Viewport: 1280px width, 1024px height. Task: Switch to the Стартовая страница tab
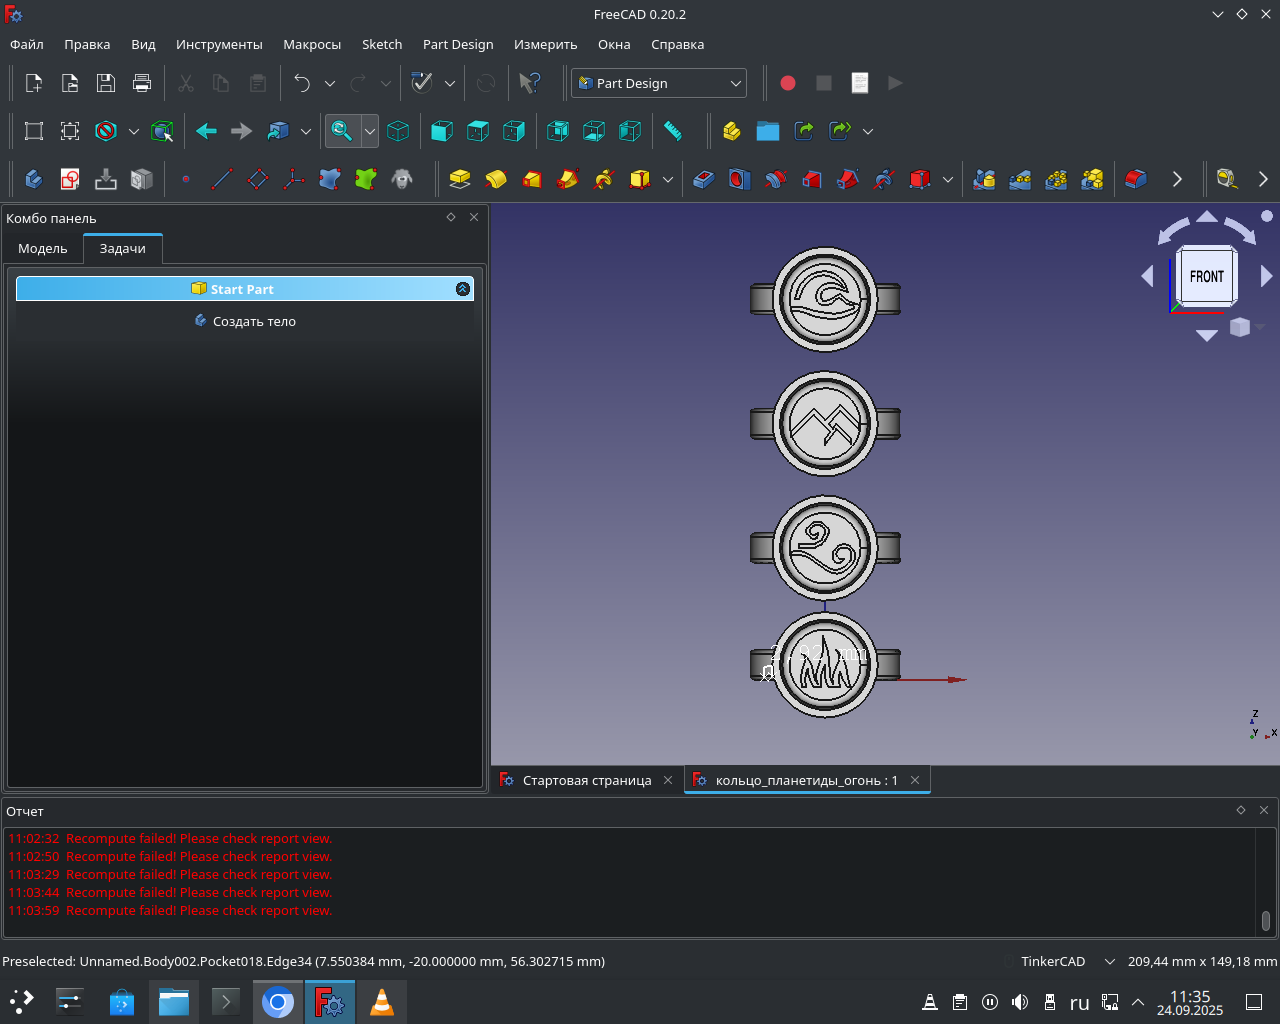point(587,780)
